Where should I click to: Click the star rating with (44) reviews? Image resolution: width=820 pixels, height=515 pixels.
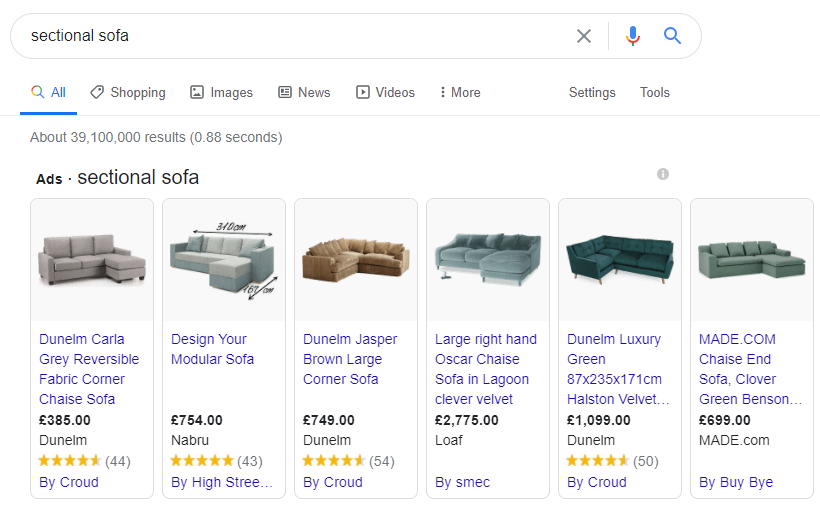[85, 461]
